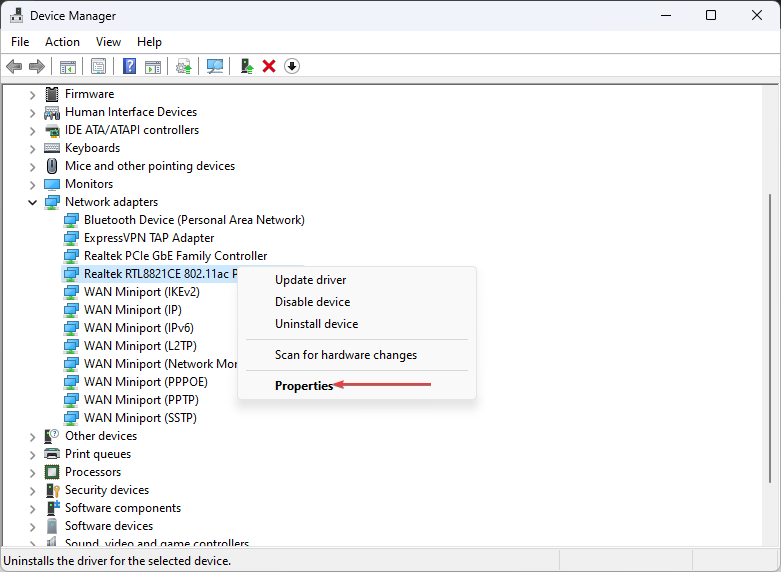The height and width of the screenshot is (572, 781).
Task: Click the red X uninstall device icon
Action: 269,66
